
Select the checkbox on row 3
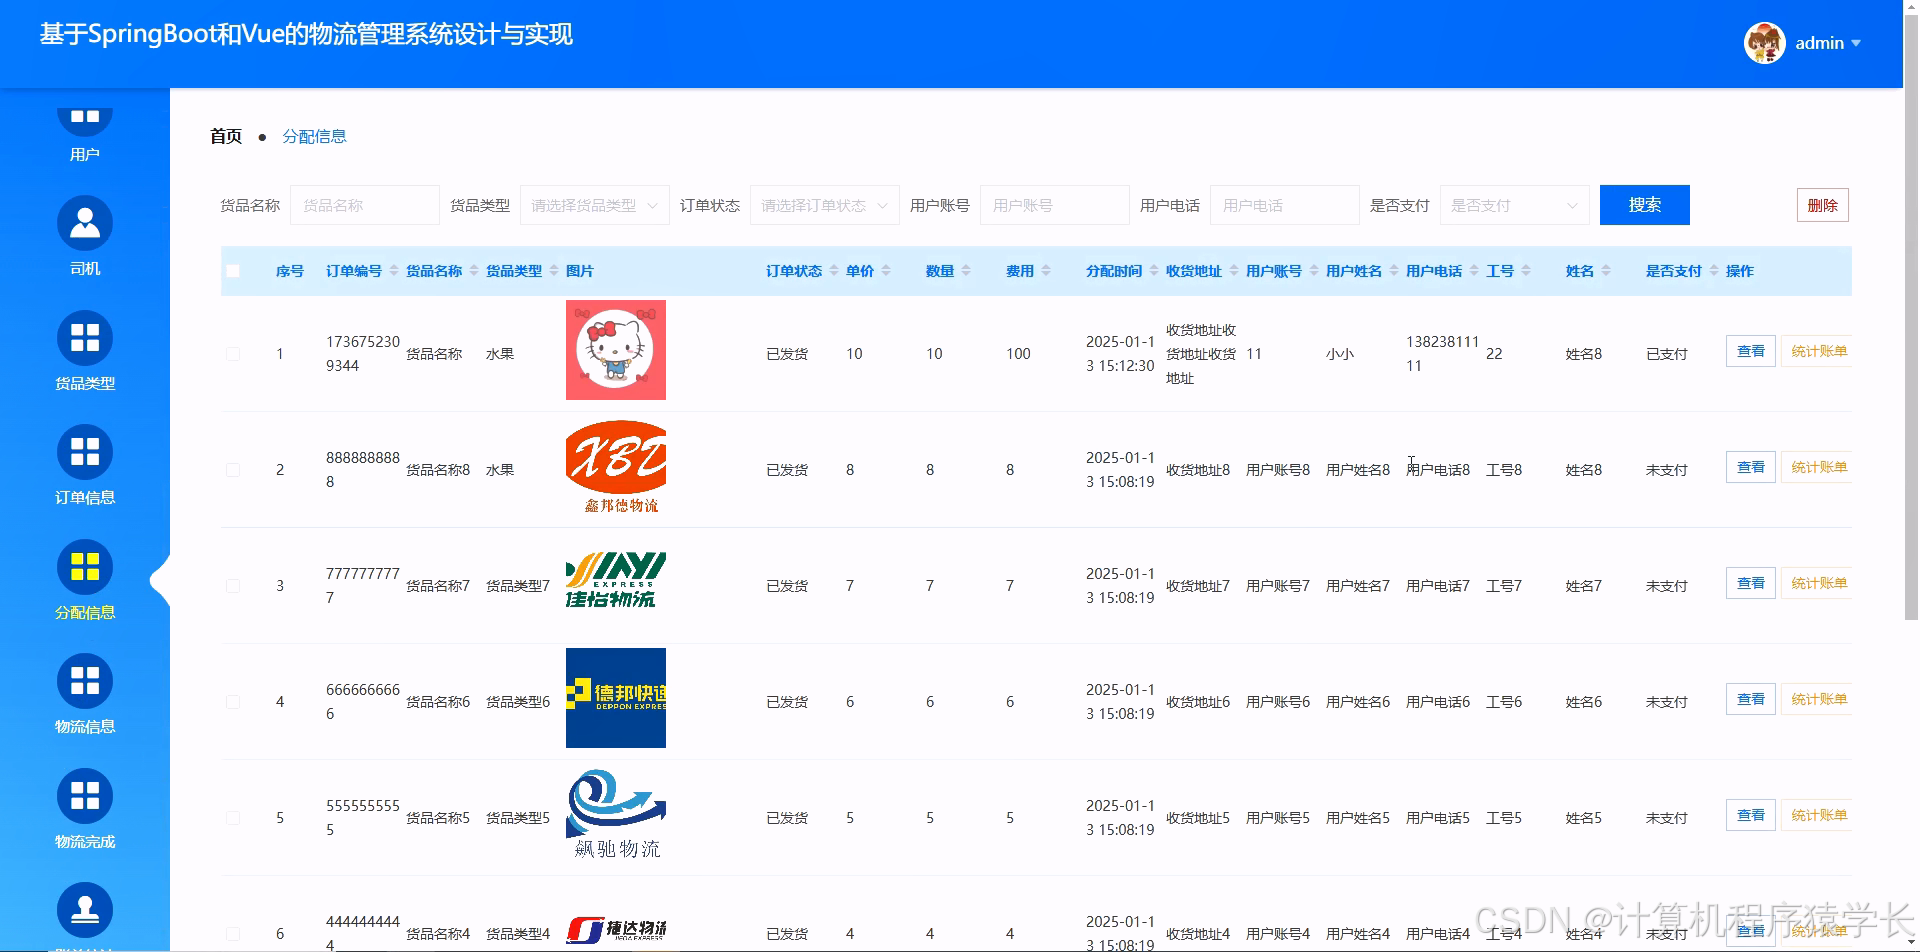coord(233,585)
